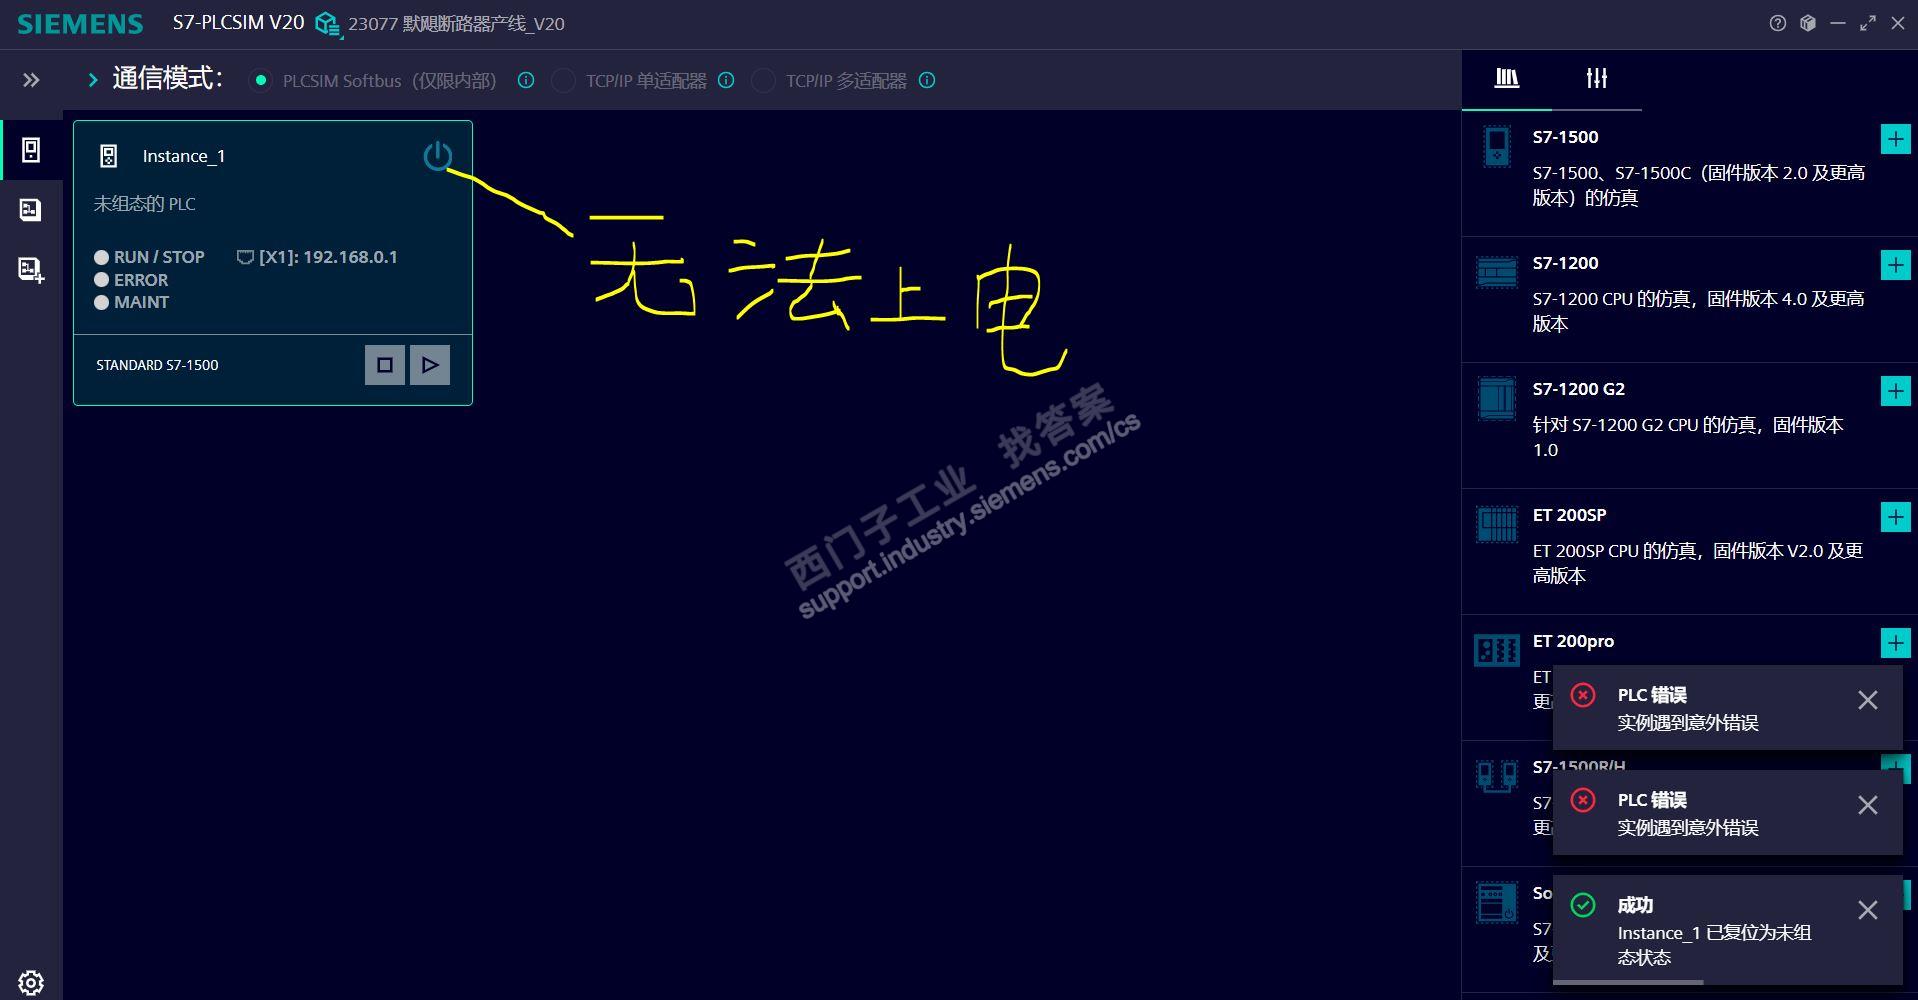Select TCP/IP 单适配器 mode
Screen dimensions: 1918x1000
(x=563, y=80)
